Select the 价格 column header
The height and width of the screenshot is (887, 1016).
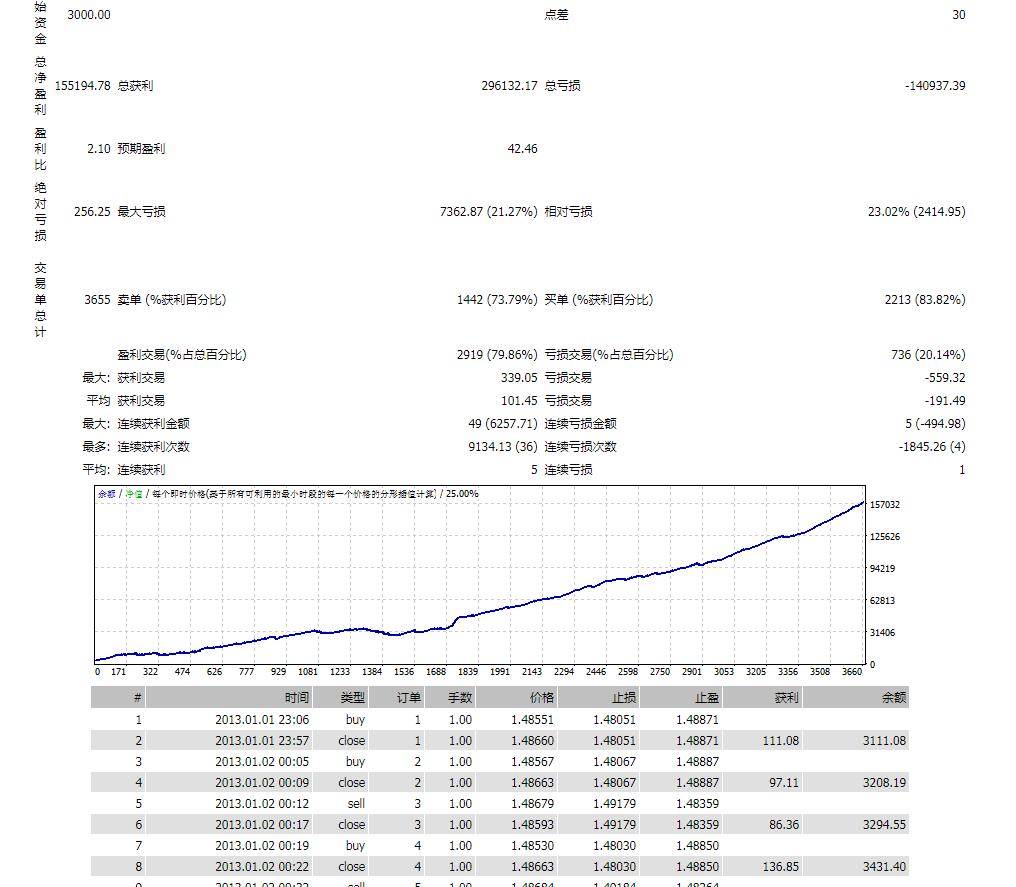tap(541, 697)
